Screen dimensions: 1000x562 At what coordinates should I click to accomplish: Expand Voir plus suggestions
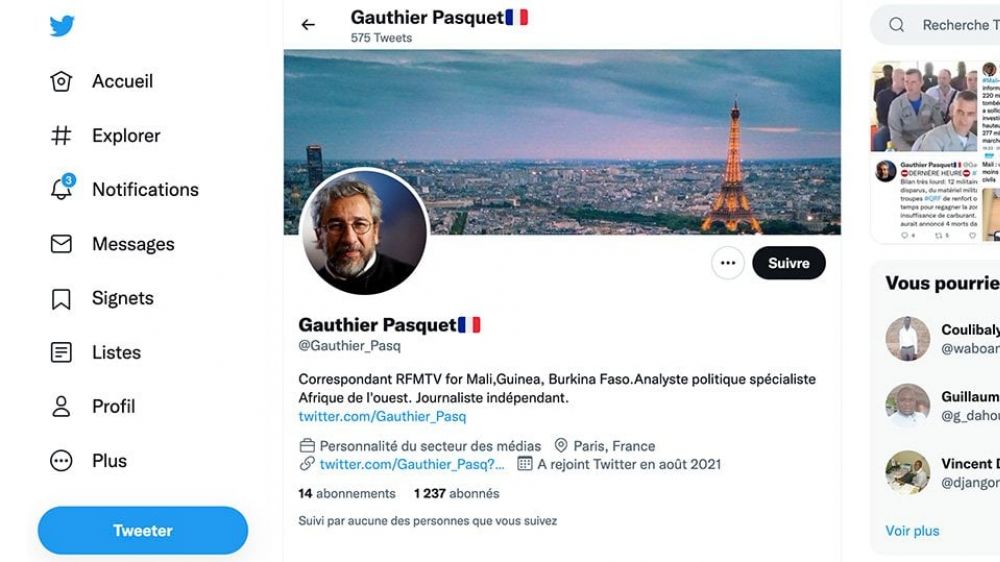(x=912, y=531)
